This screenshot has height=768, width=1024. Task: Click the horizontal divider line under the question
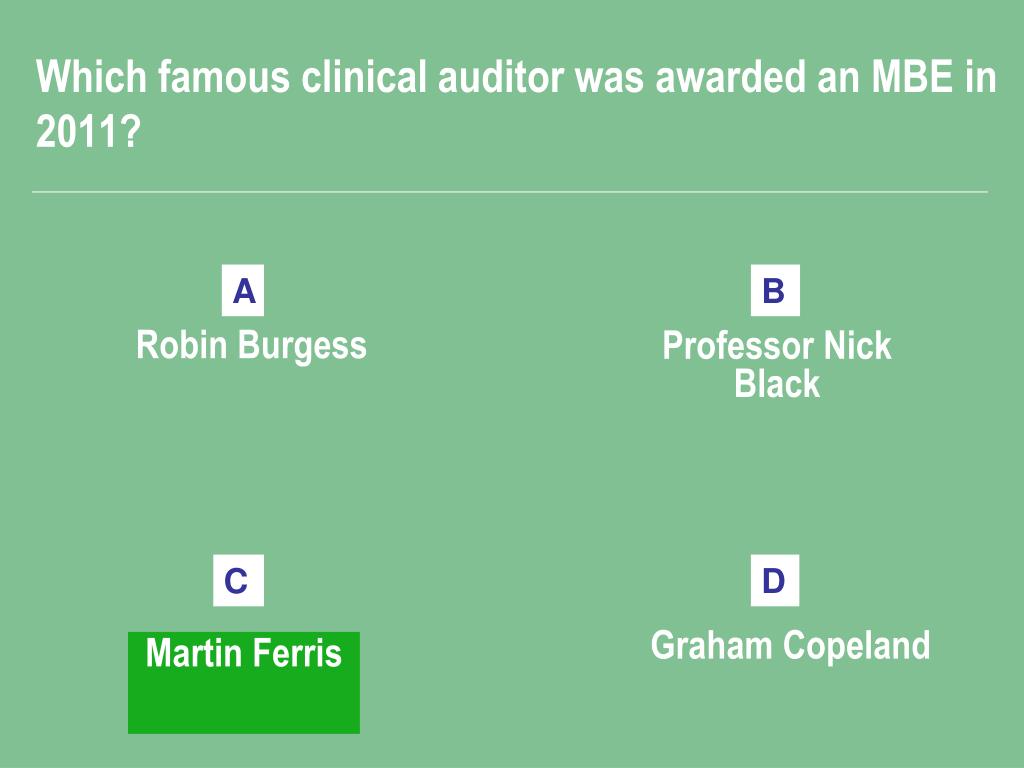coord(509,192)
